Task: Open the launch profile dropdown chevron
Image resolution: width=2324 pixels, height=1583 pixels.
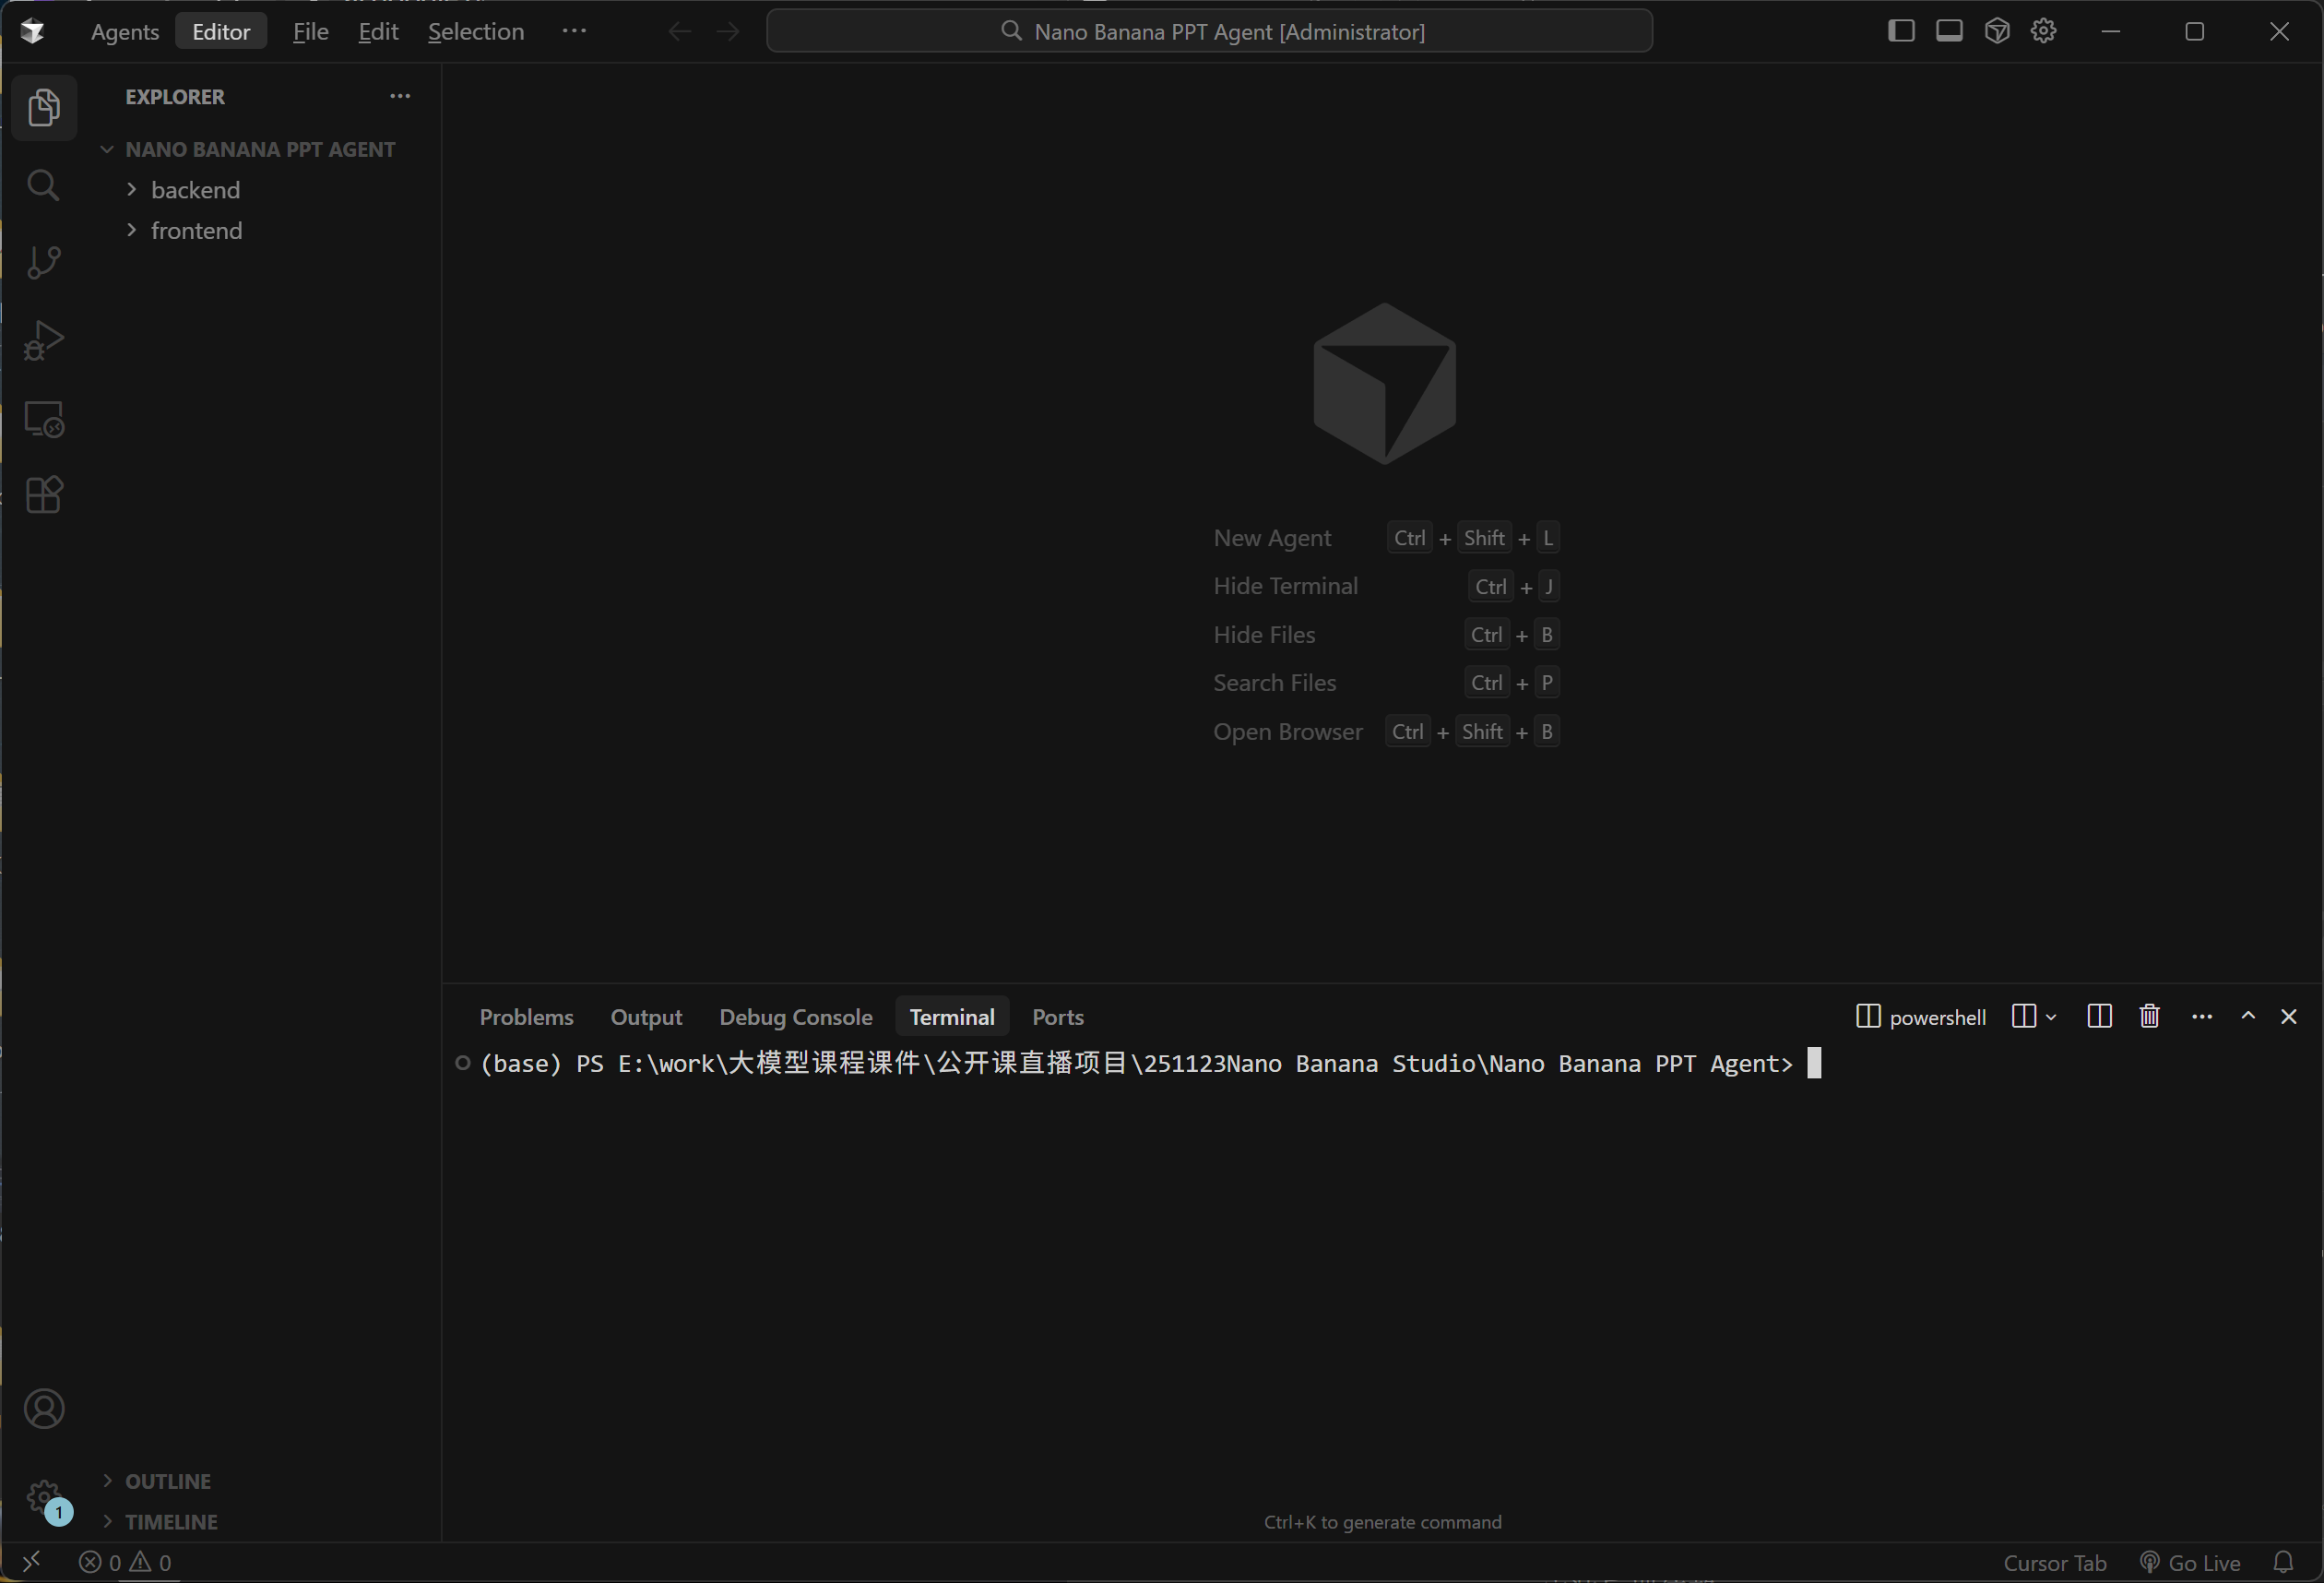Action: (2051, 1017)
